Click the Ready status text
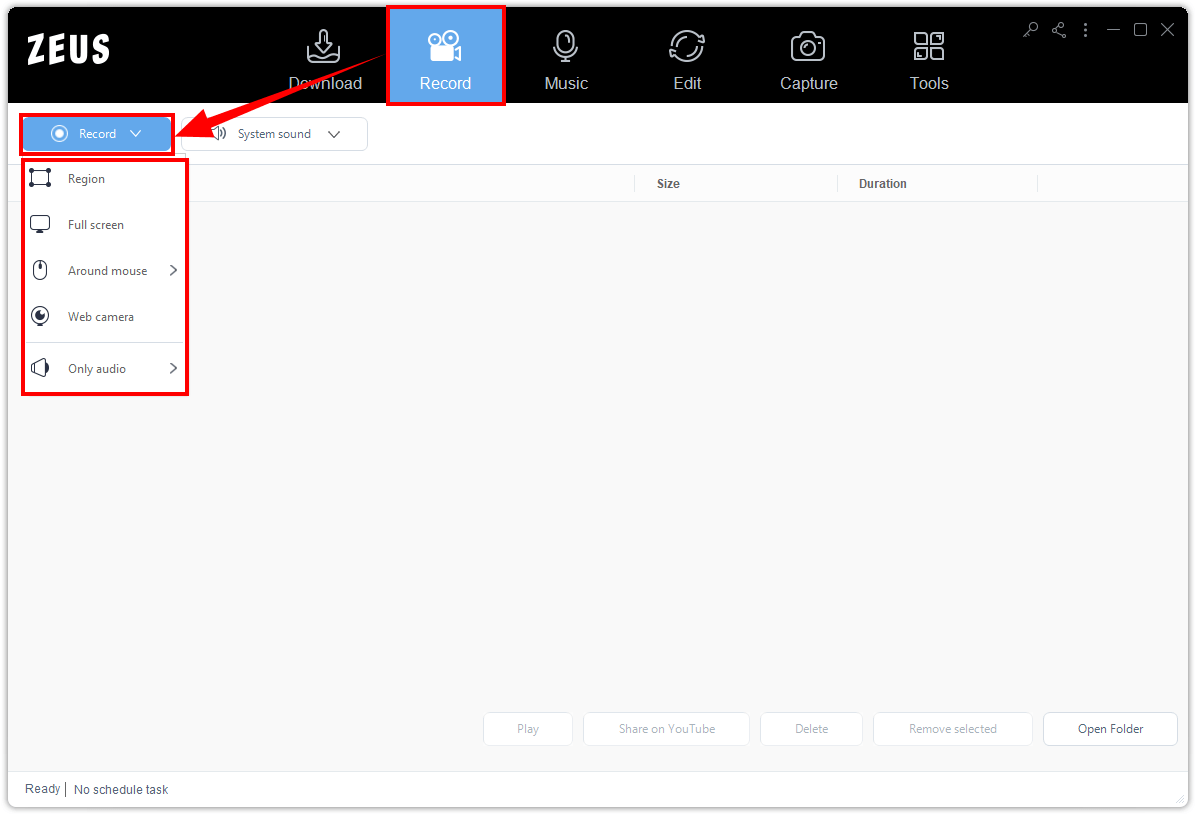The image size is (1196, 816). coord(42,789)
